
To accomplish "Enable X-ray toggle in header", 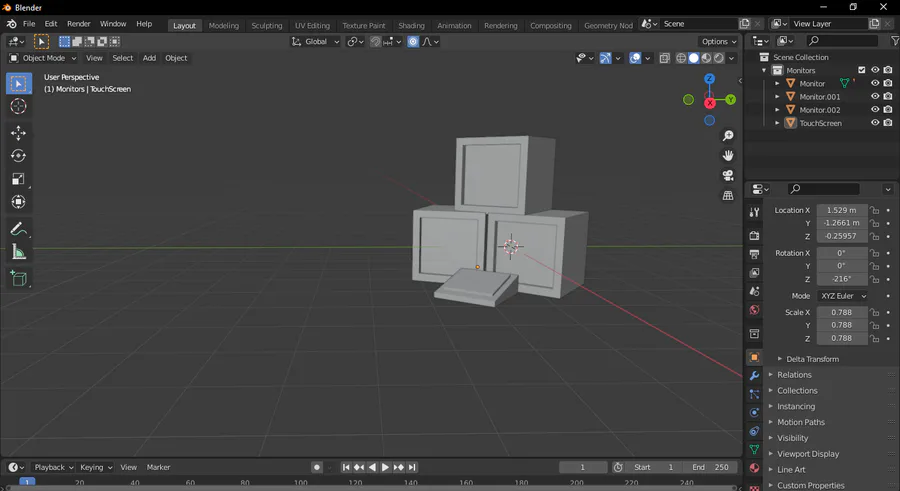I will click(x=664, y=58).
